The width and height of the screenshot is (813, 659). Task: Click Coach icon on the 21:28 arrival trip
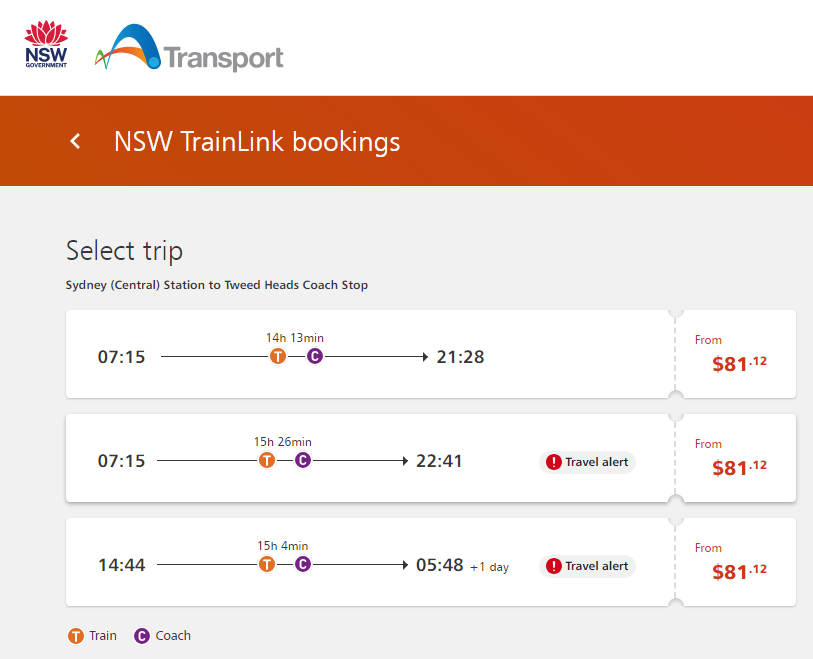pos(315,357)
